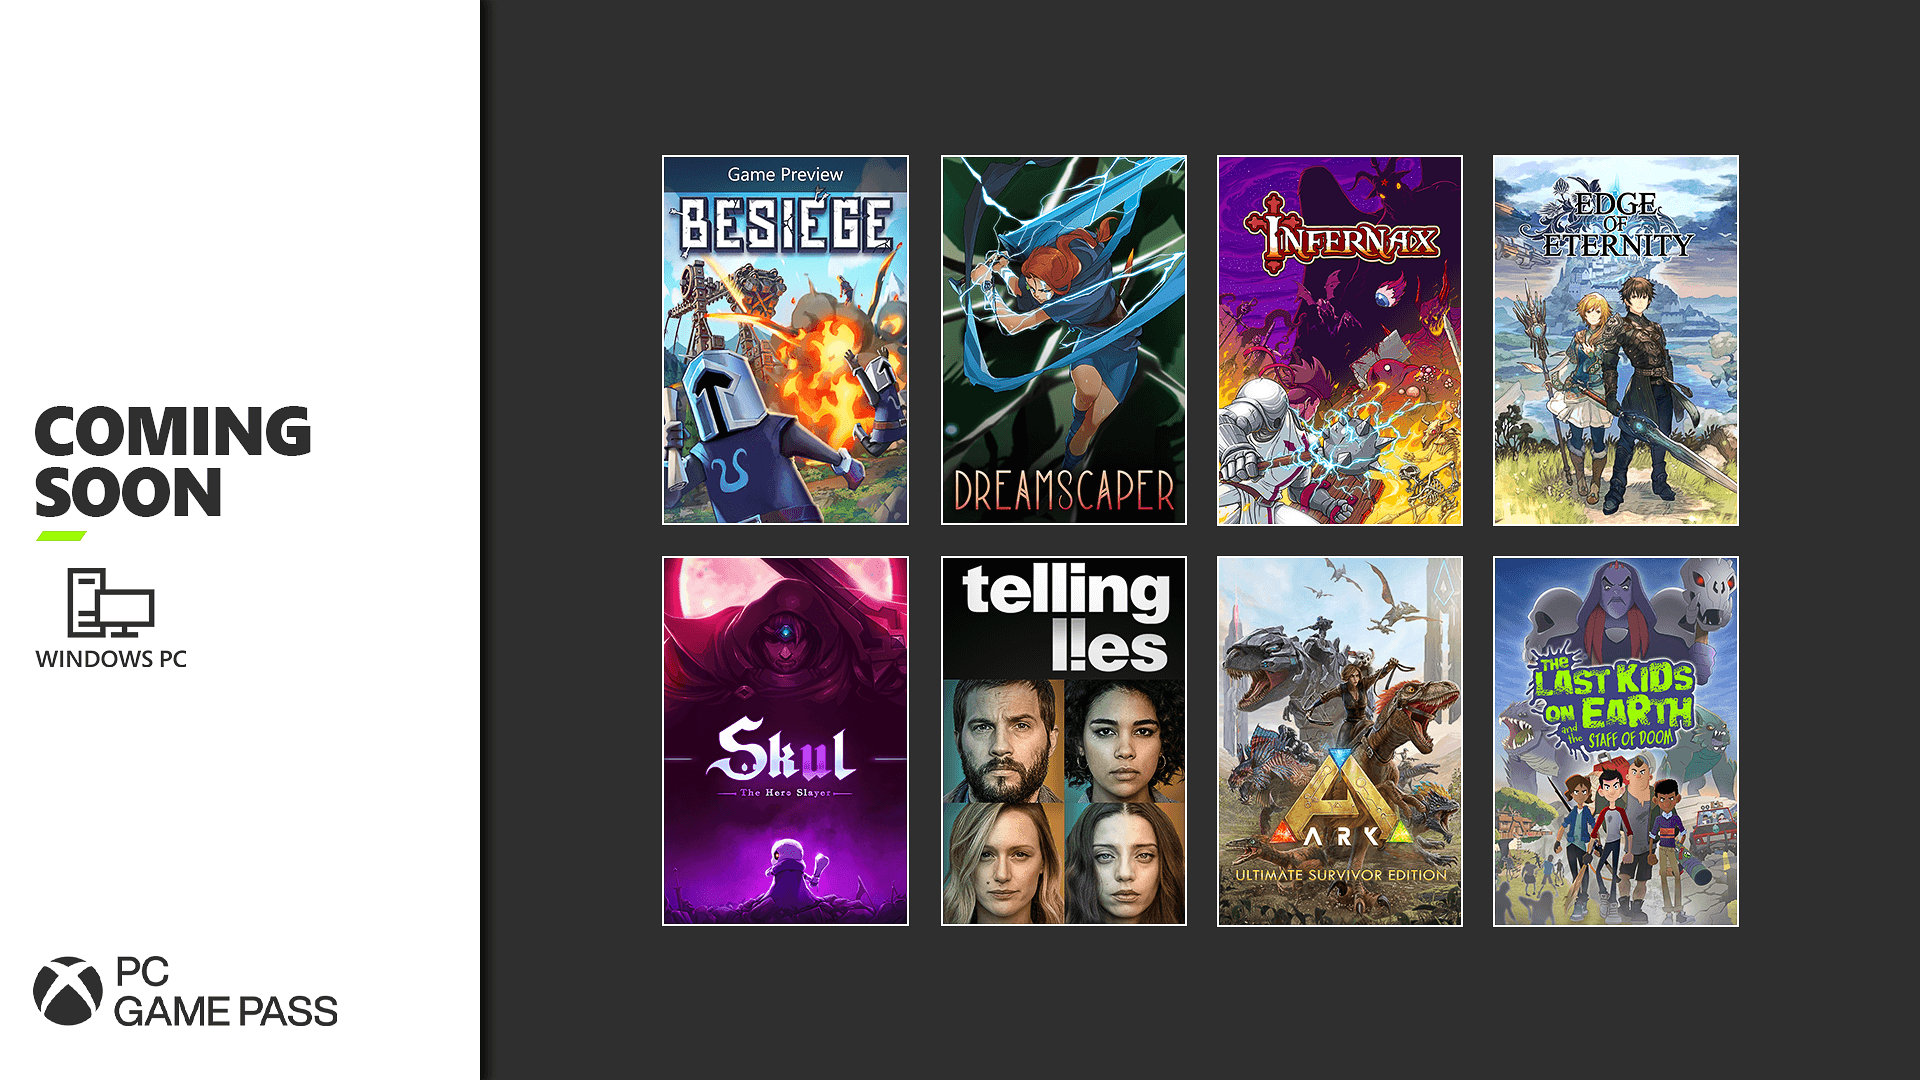Click the Coming Soon heading
This screenshot has width=1920, height=1080.
[x=173, y=461]
